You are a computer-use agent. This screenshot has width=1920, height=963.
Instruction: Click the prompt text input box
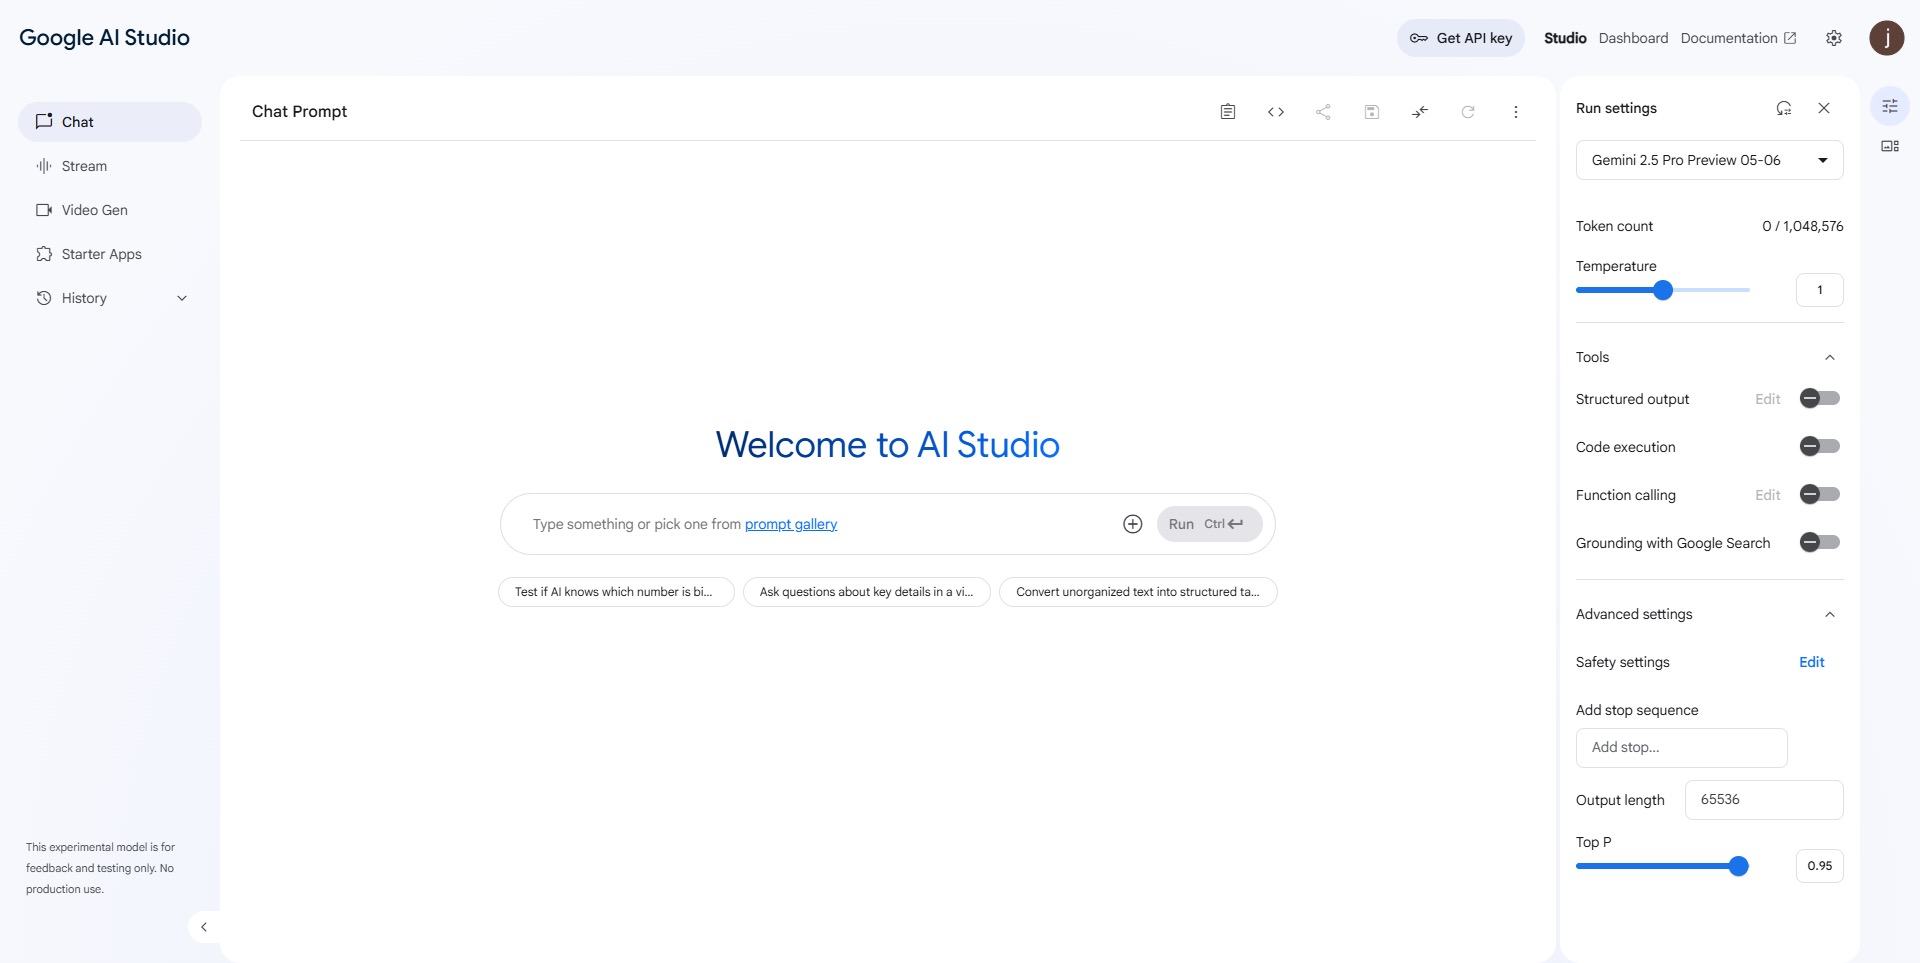coord(820,524)
